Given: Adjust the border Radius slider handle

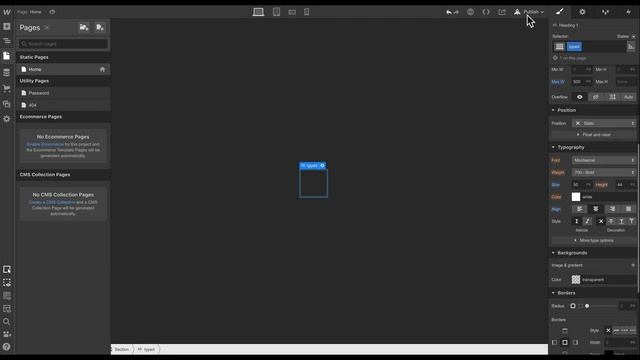Looking at the screenshot, I should (x=587, y=306).
